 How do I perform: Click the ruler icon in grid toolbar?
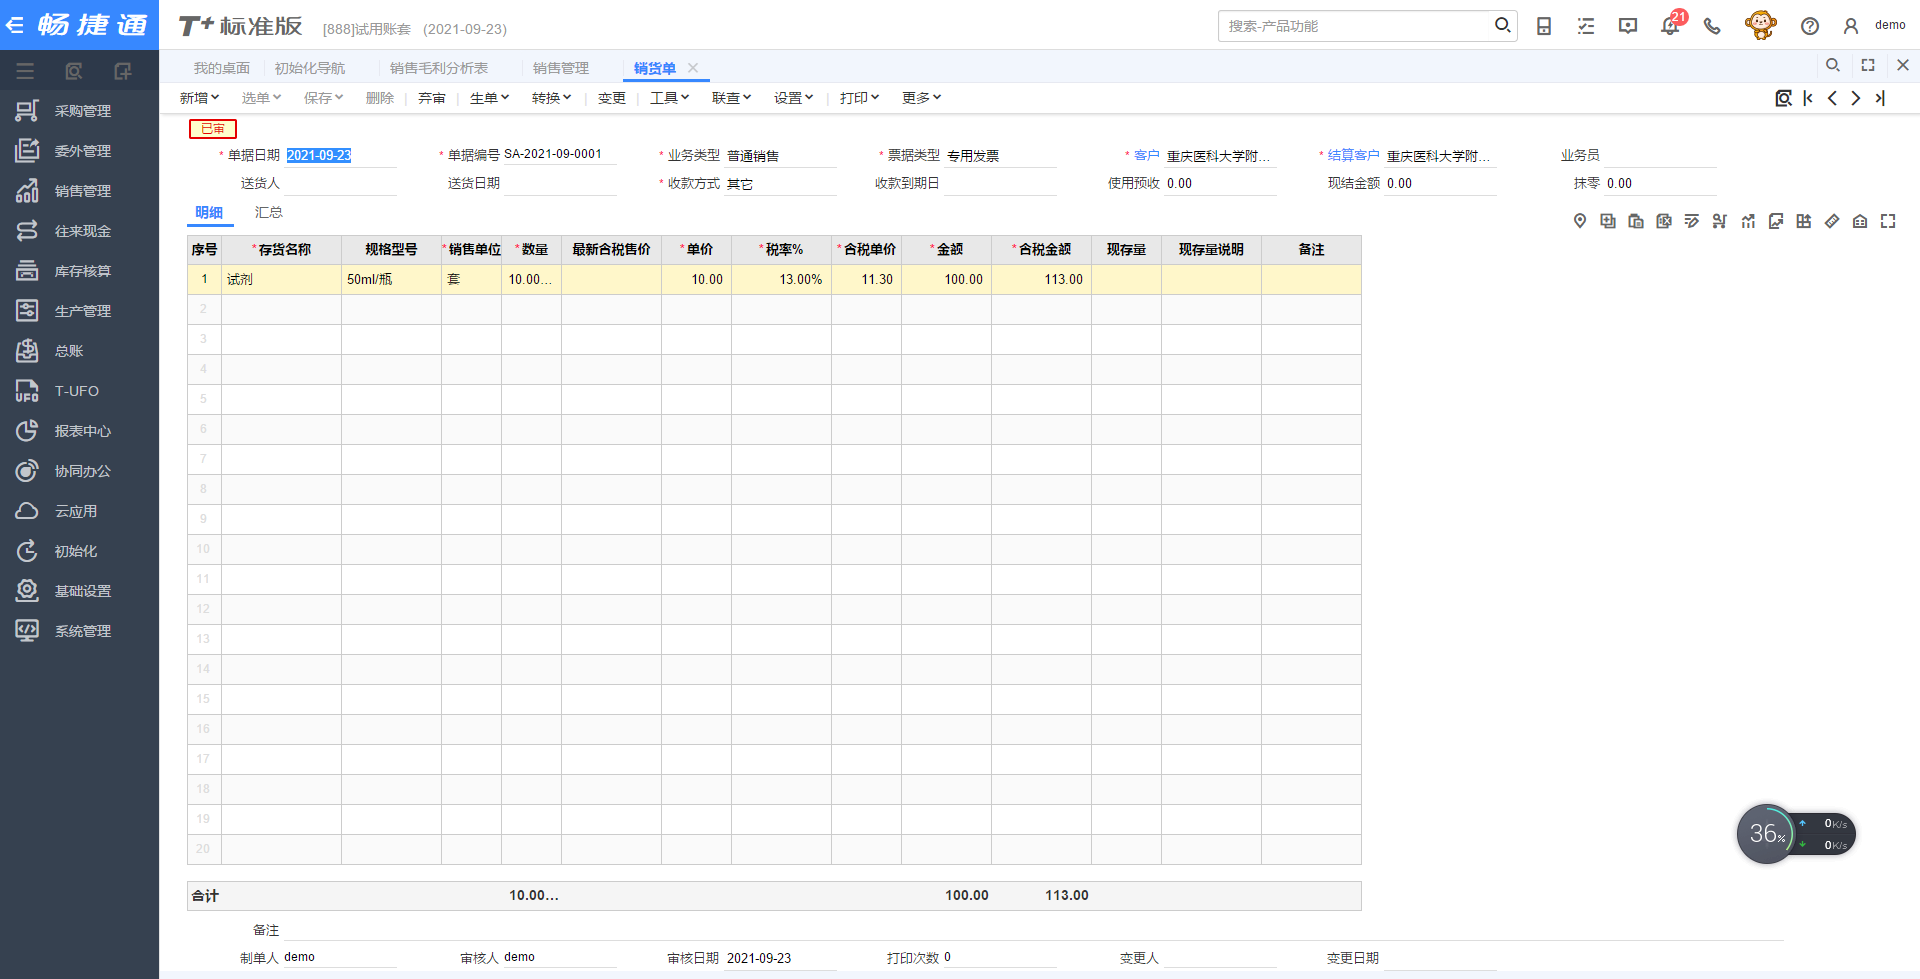(1832, 221)
